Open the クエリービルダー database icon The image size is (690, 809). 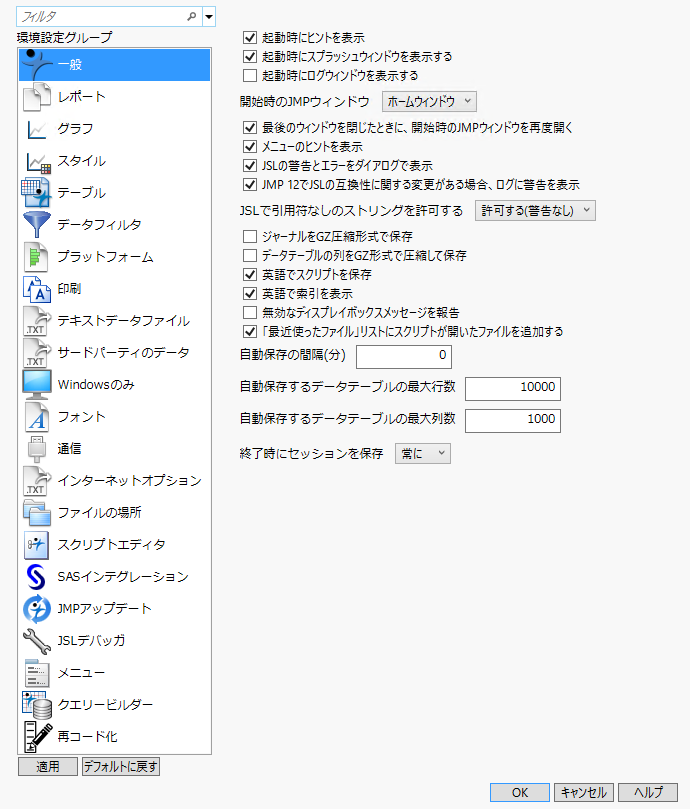37,704
